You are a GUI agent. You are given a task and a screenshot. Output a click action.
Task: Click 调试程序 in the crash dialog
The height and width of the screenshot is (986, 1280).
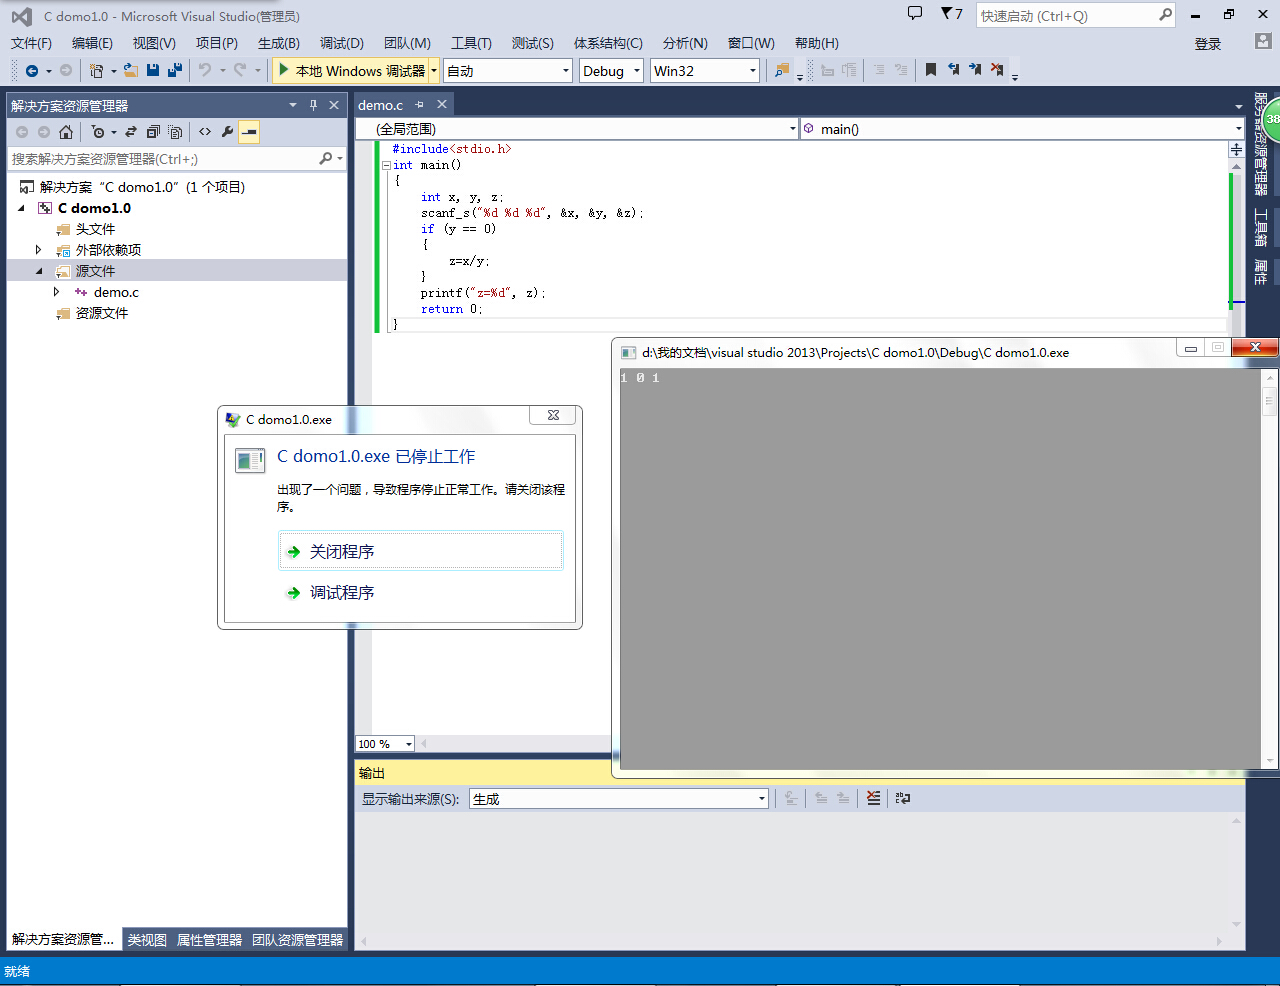coord(421,593)
